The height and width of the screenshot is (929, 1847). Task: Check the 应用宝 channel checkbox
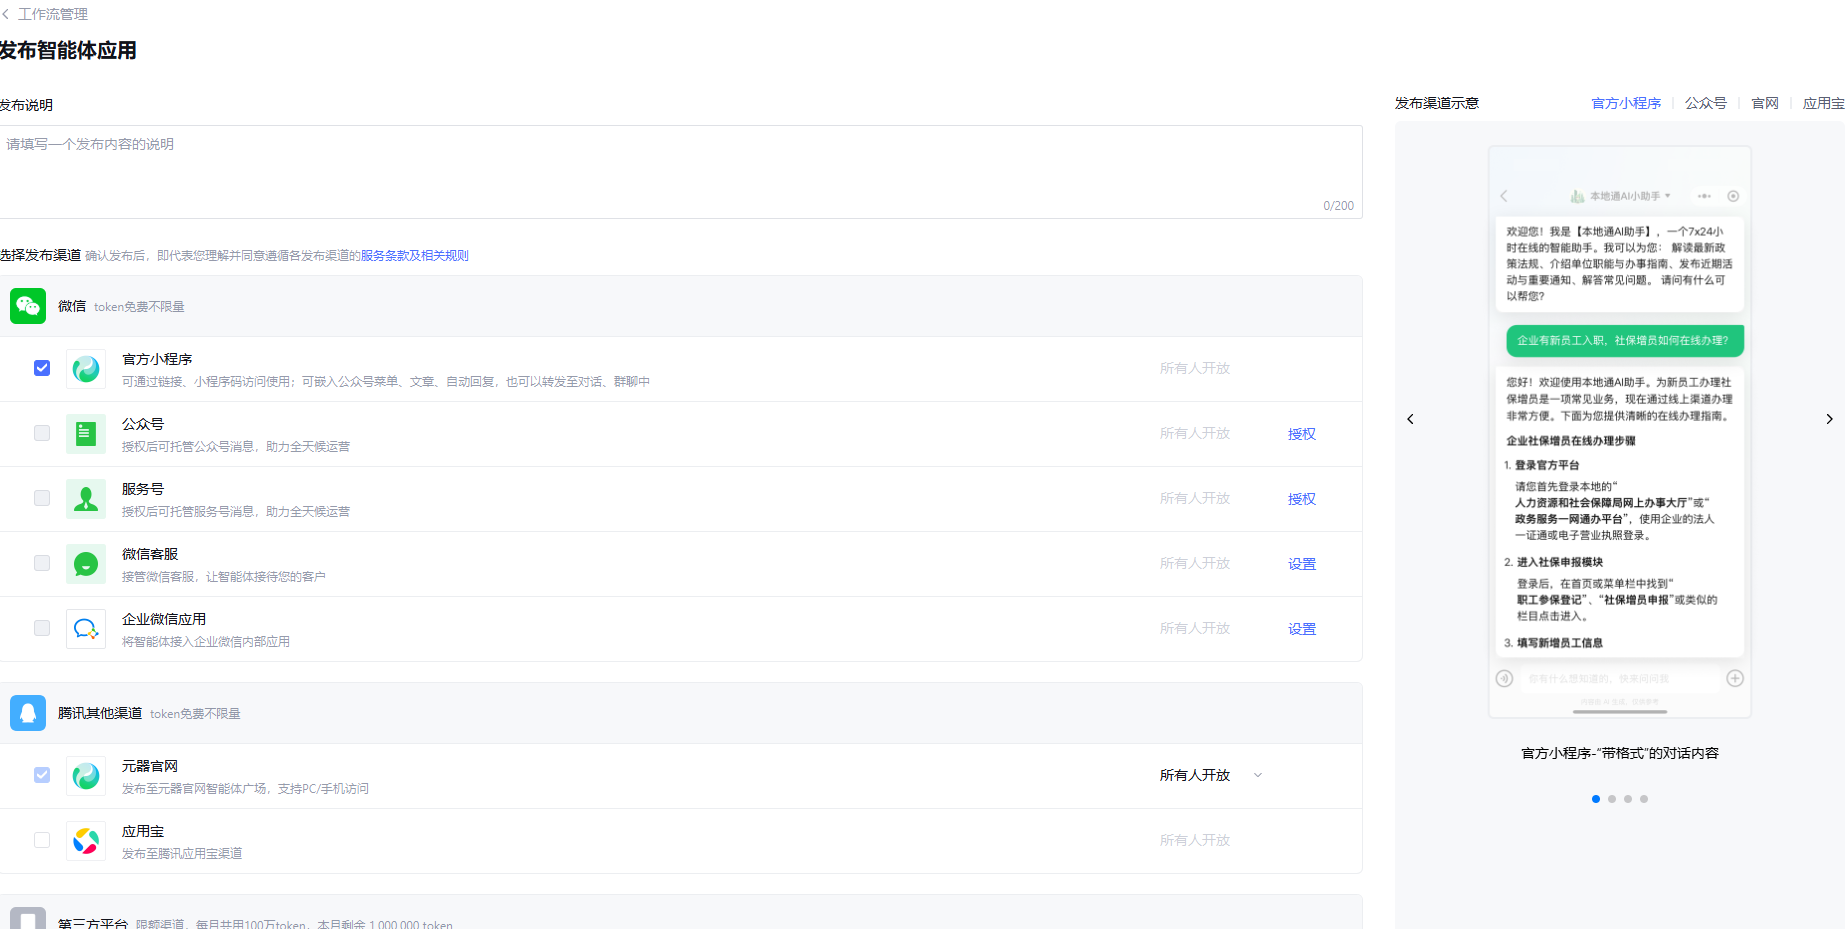pyautogui.click(x=42, y=840)
